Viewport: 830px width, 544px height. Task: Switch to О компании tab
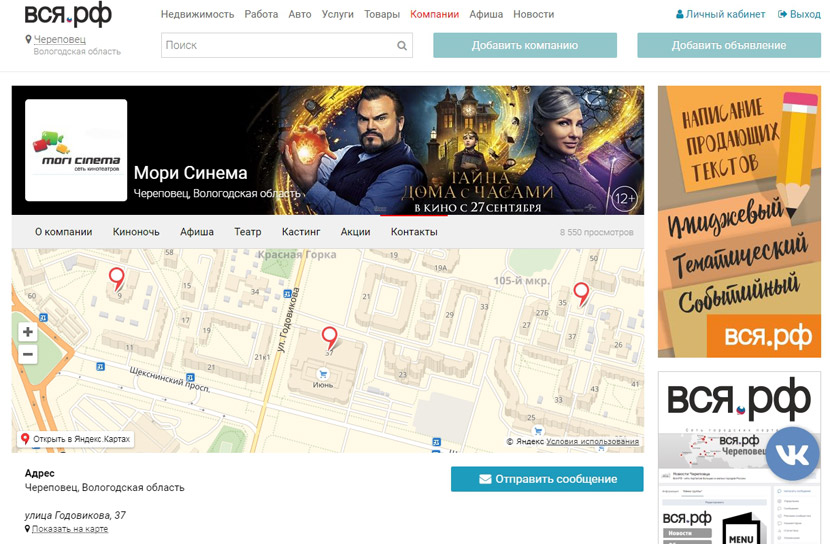64,232
